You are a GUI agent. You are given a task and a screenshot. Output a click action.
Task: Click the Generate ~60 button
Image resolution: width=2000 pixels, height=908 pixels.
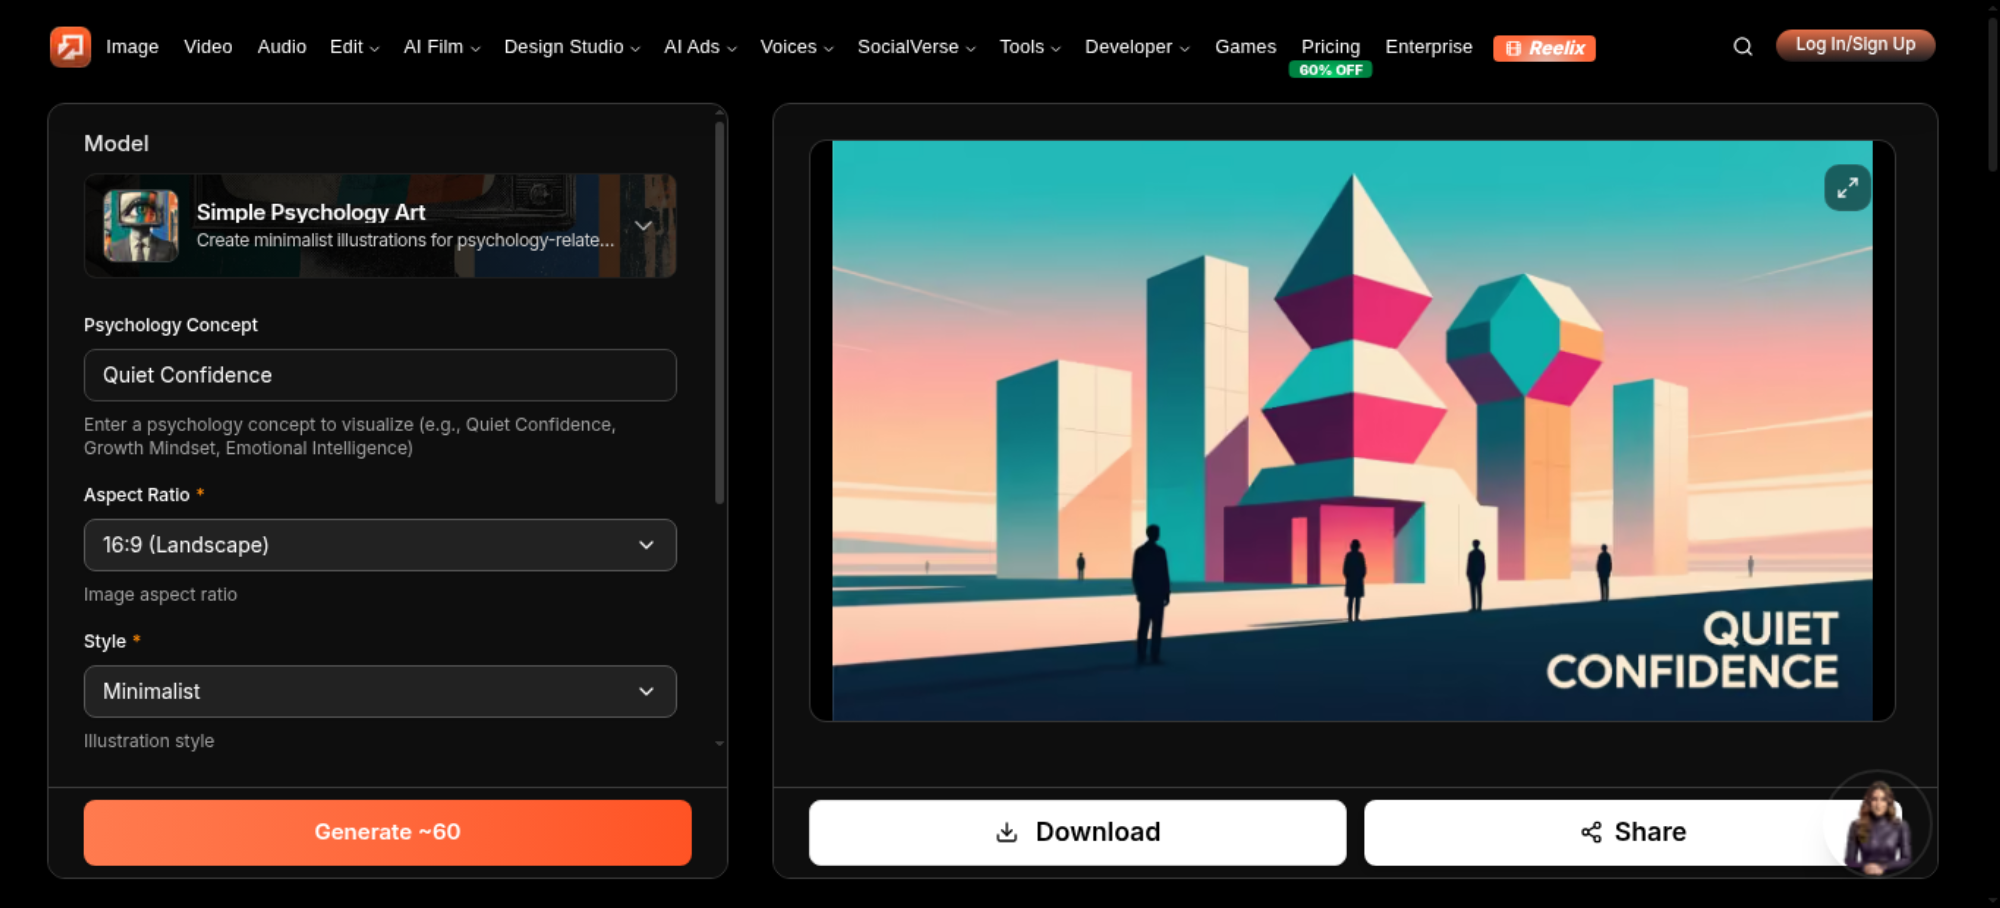click(x=387, y=832)
